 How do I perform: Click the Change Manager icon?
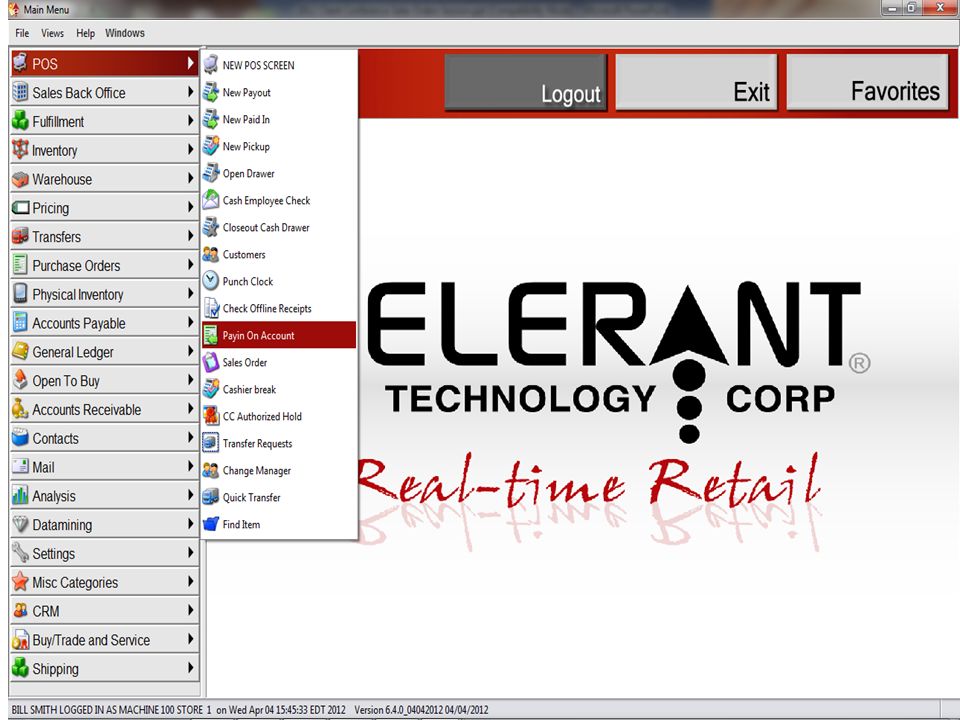click(211, 470)
